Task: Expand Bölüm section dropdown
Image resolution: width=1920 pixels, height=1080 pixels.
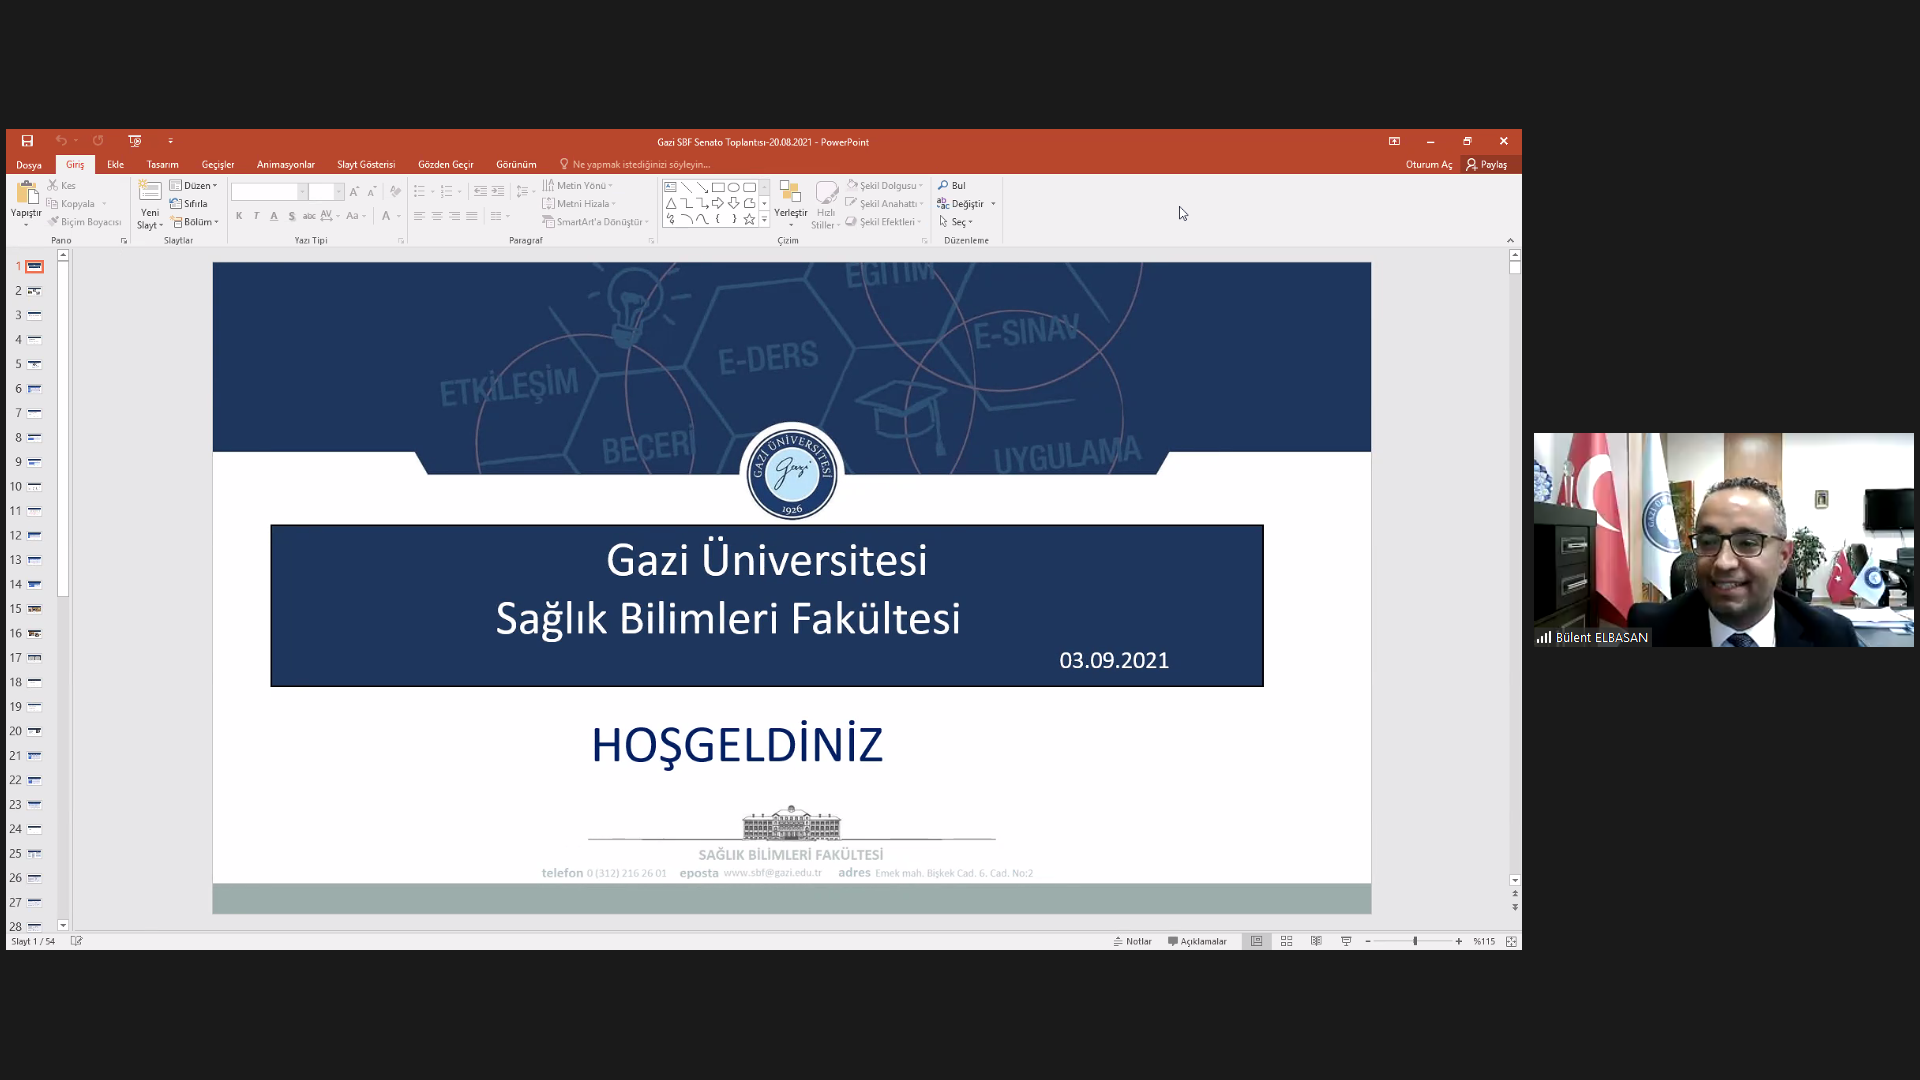Action: pyautogui.click(x=195, y=222)
